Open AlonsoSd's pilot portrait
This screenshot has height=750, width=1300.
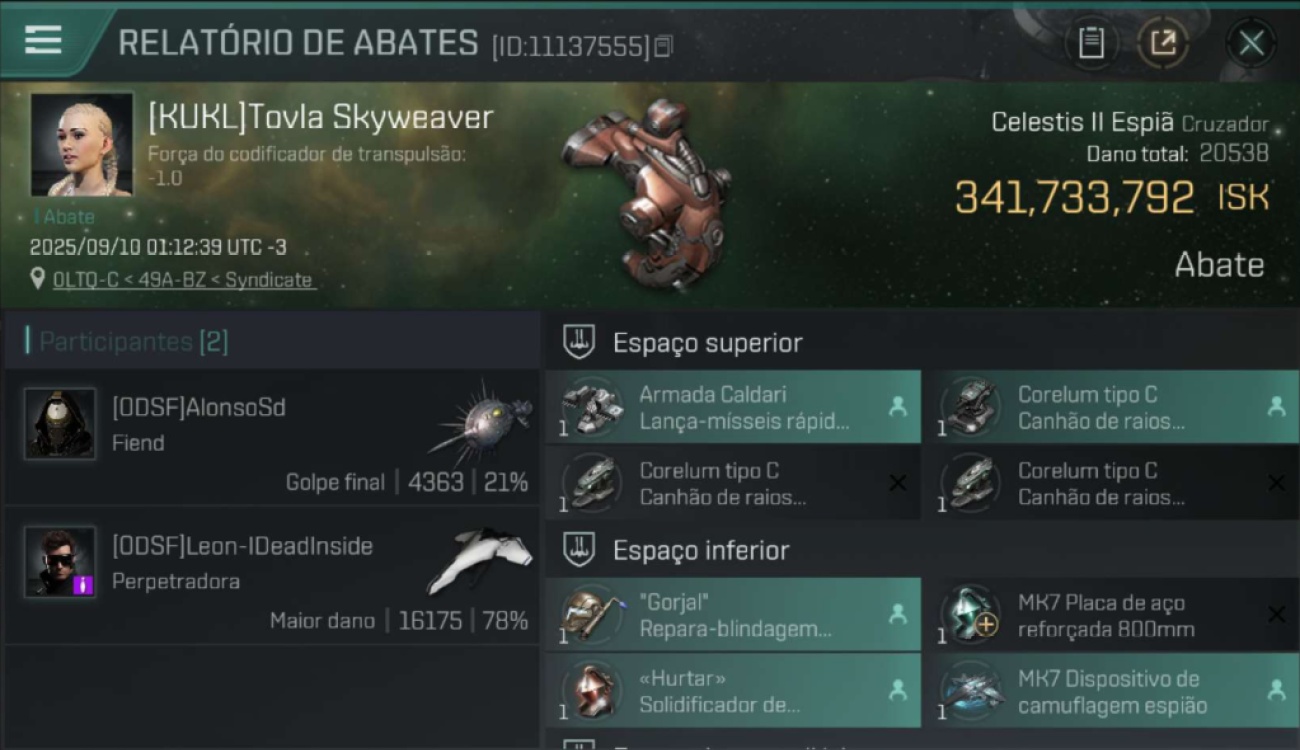pos(60,424)
